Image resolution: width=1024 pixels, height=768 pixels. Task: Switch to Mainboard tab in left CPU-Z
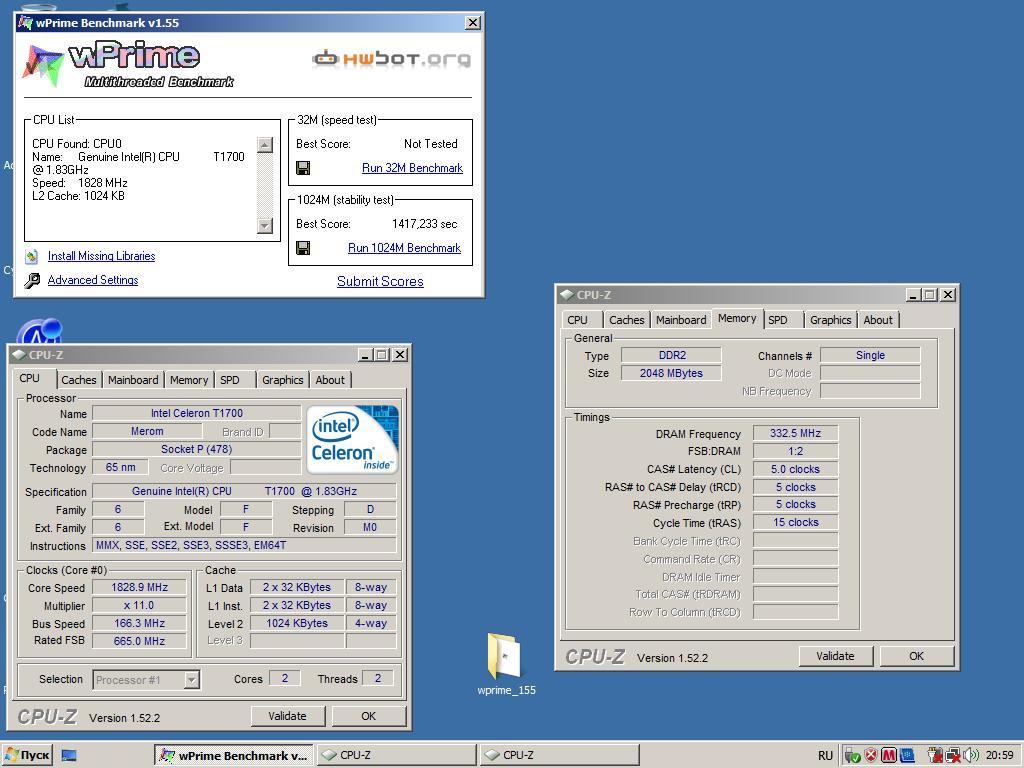click(x=133, y=380)
